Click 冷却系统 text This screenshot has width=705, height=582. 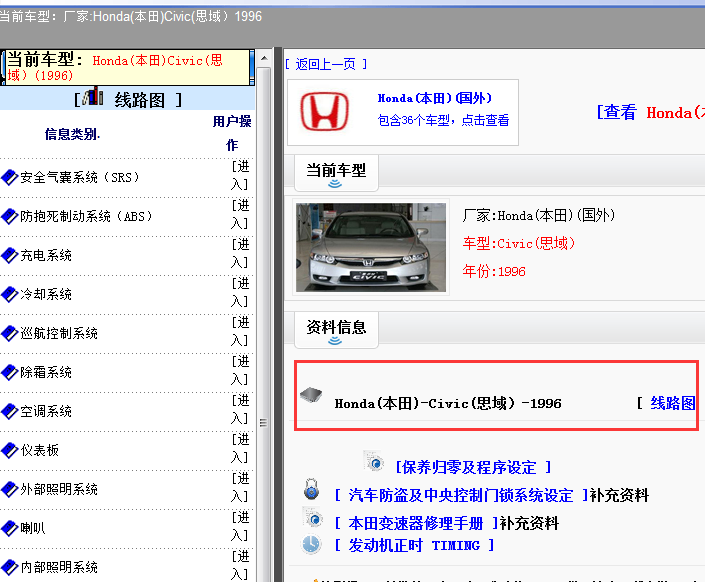(46, 294)
